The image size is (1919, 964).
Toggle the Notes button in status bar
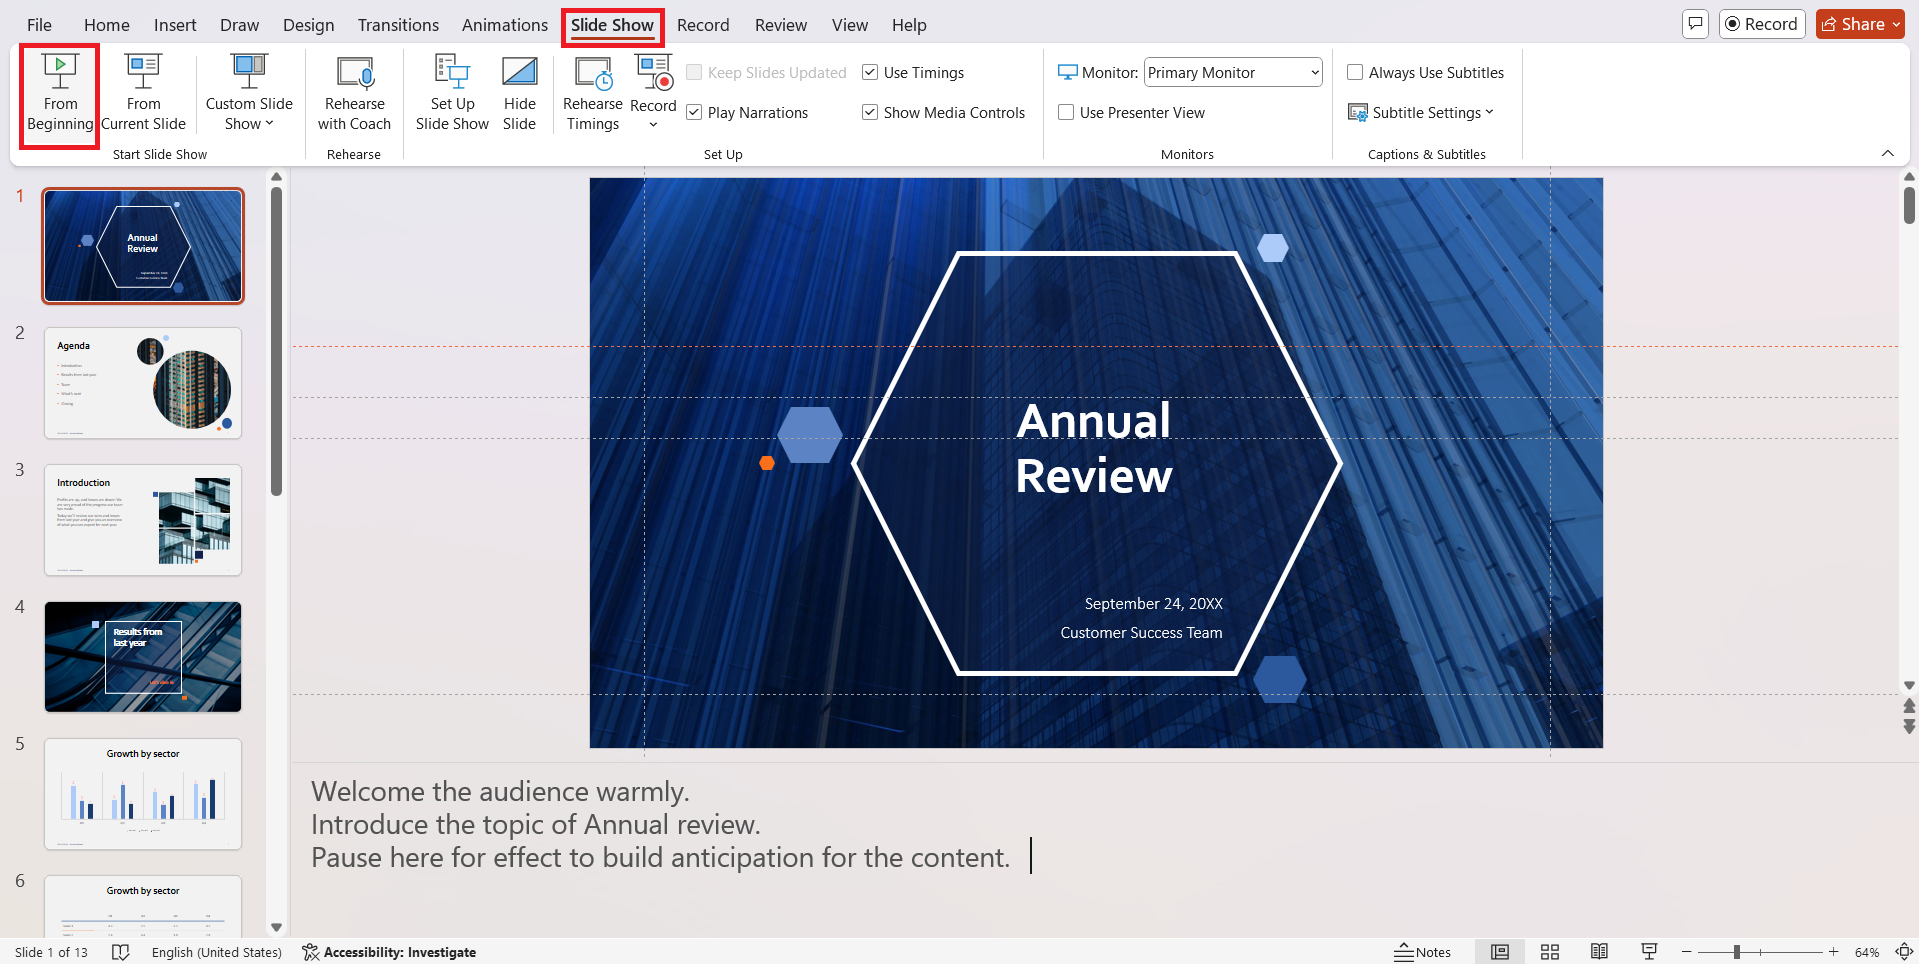[1423, 952]
